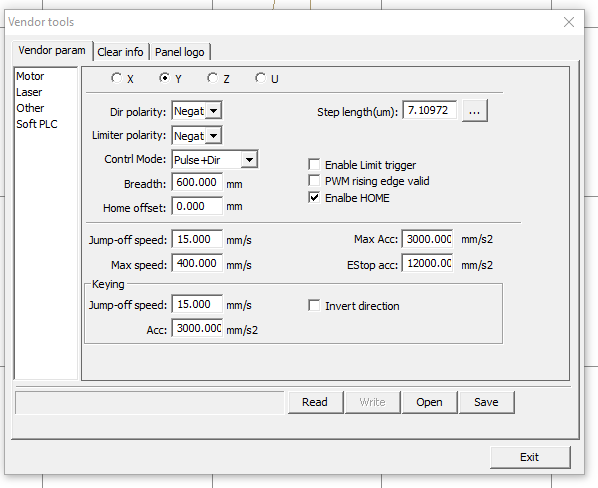
Task: Switch to the Clear info tab
Action: tap(120, 52)
